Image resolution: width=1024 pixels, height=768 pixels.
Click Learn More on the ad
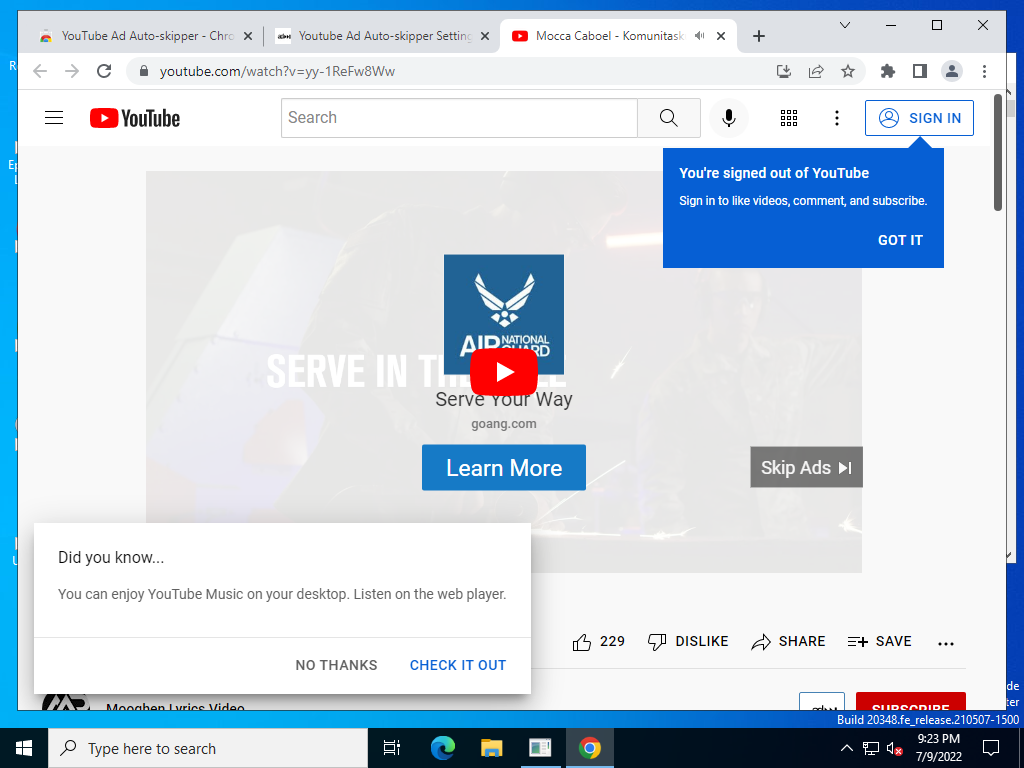(504, 468)
